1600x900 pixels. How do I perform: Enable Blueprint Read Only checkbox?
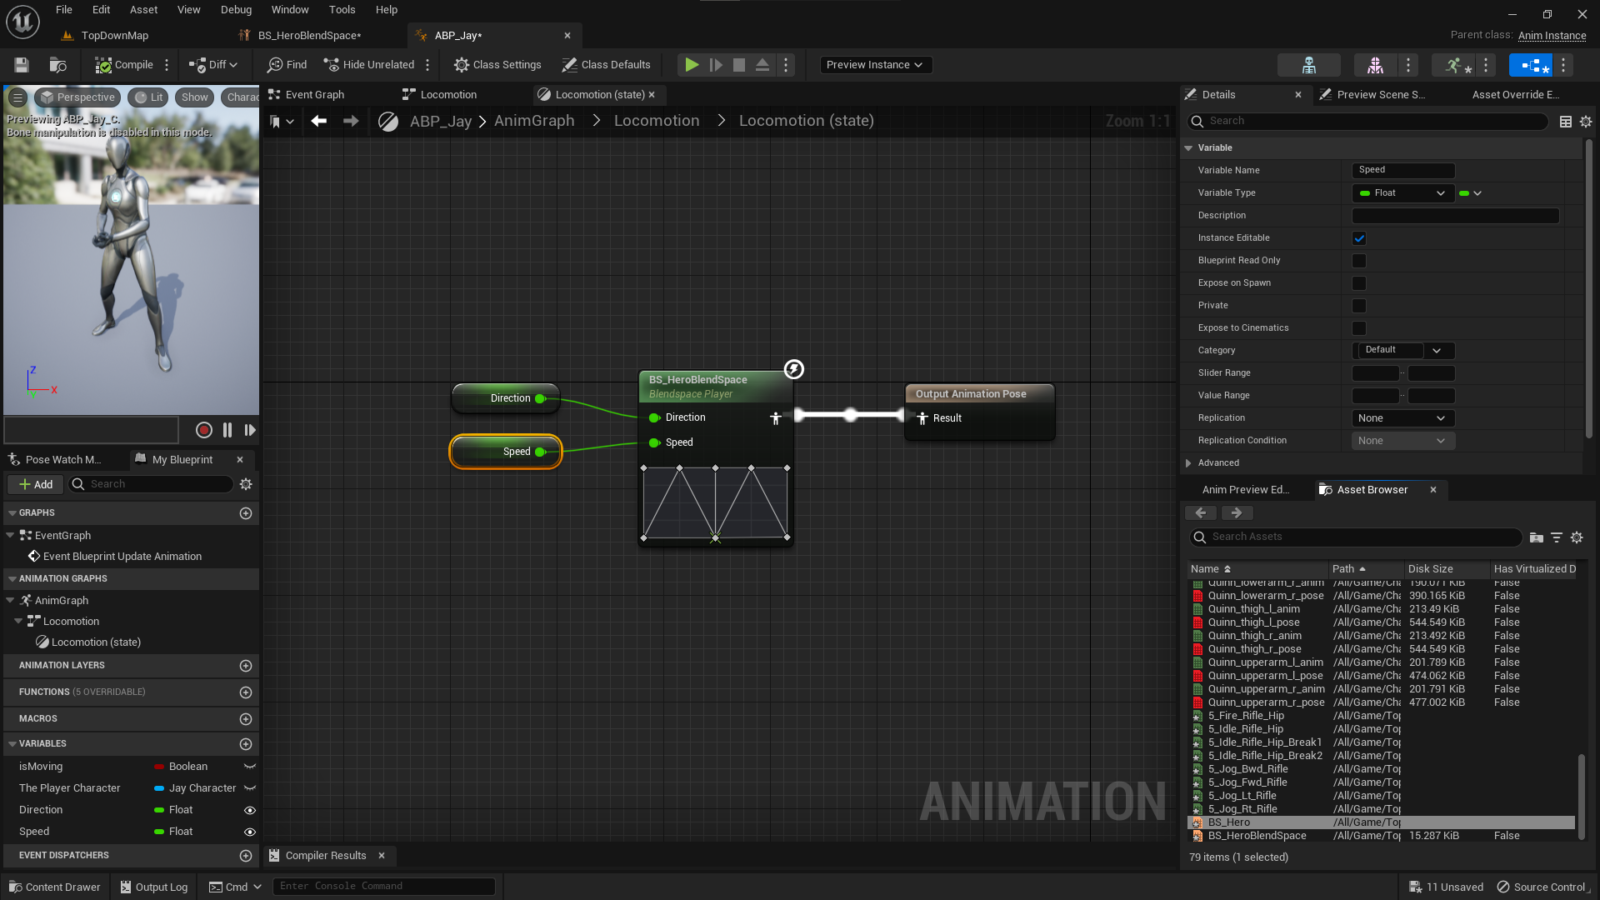1359,260
